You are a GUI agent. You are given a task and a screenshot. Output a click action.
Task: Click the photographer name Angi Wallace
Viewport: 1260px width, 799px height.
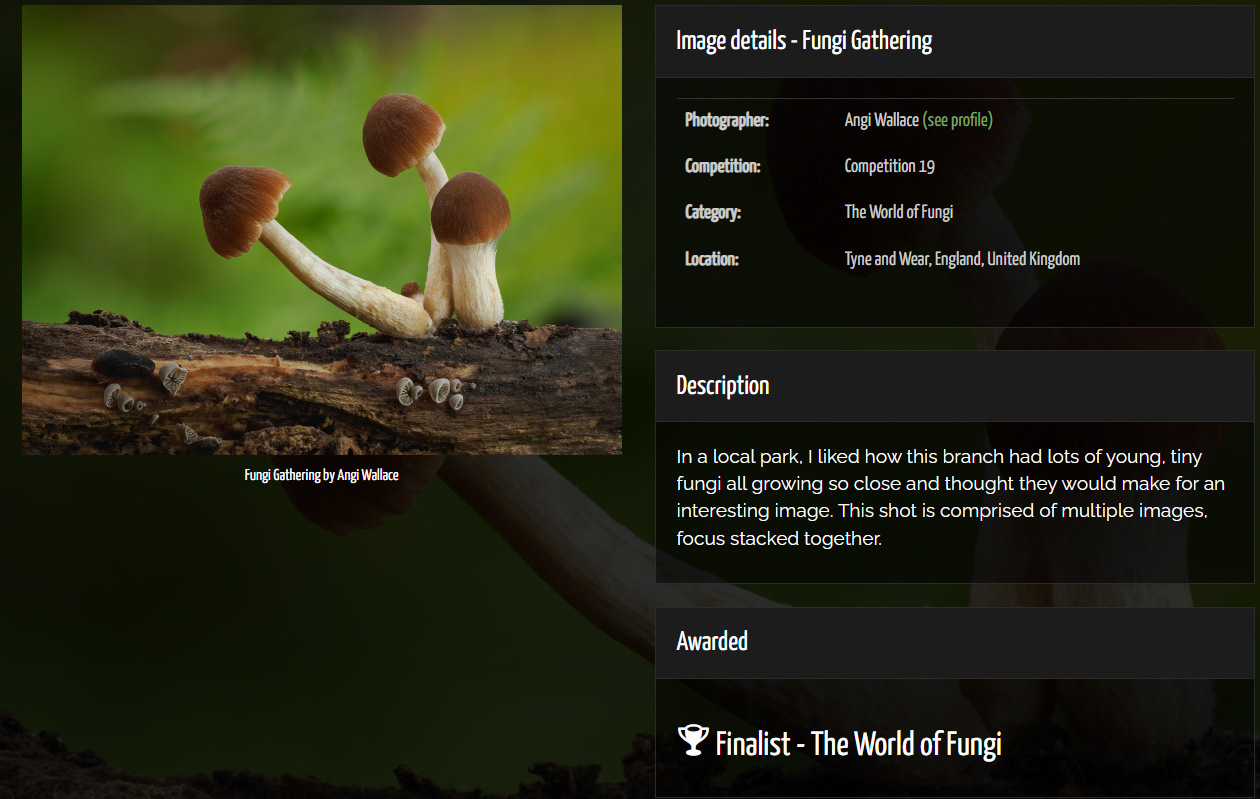coord(881,120)
